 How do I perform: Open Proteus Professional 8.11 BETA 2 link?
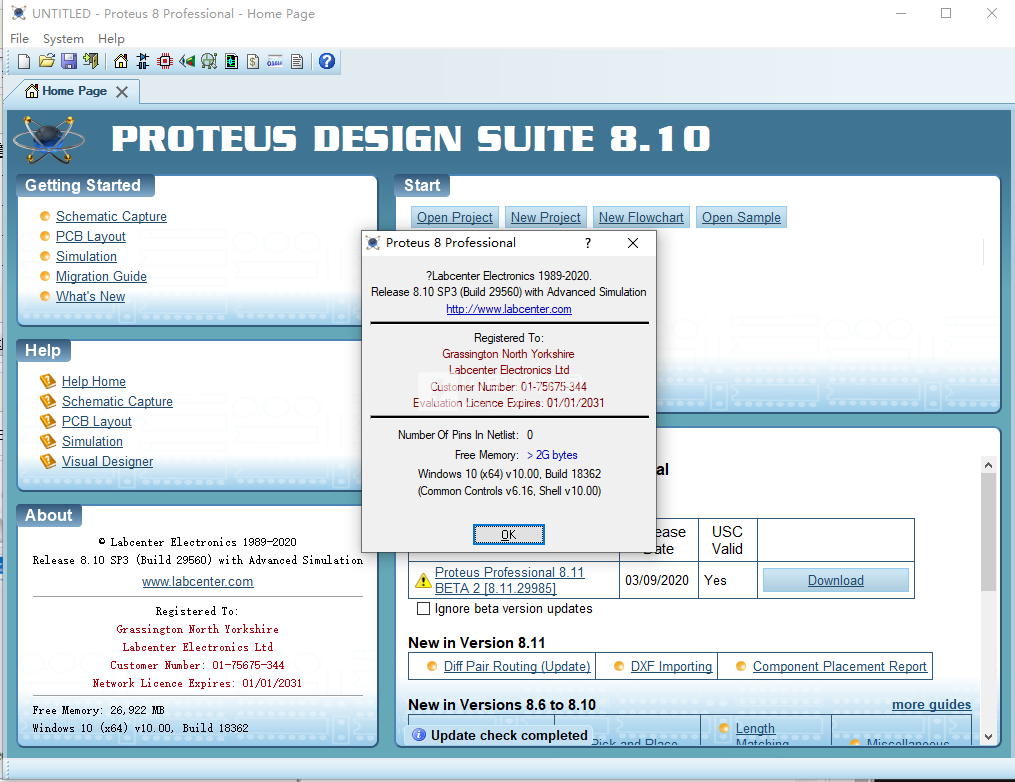pyautogui.click(x=509, y=580)
